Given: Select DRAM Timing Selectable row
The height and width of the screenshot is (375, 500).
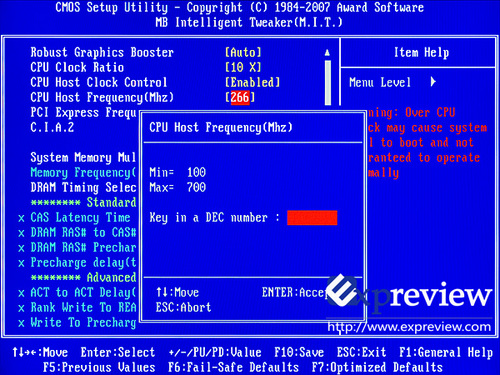Looking at the screenshot, I should tap(83, 188).
